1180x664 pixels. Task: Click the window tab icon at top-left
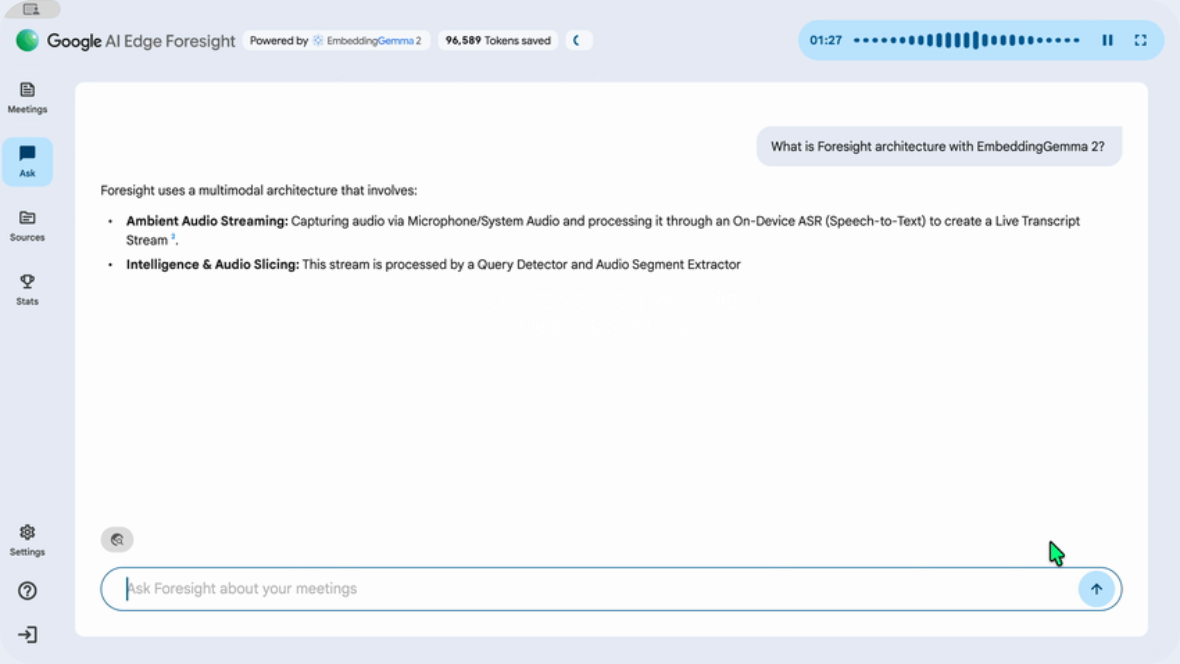[31, 9]
